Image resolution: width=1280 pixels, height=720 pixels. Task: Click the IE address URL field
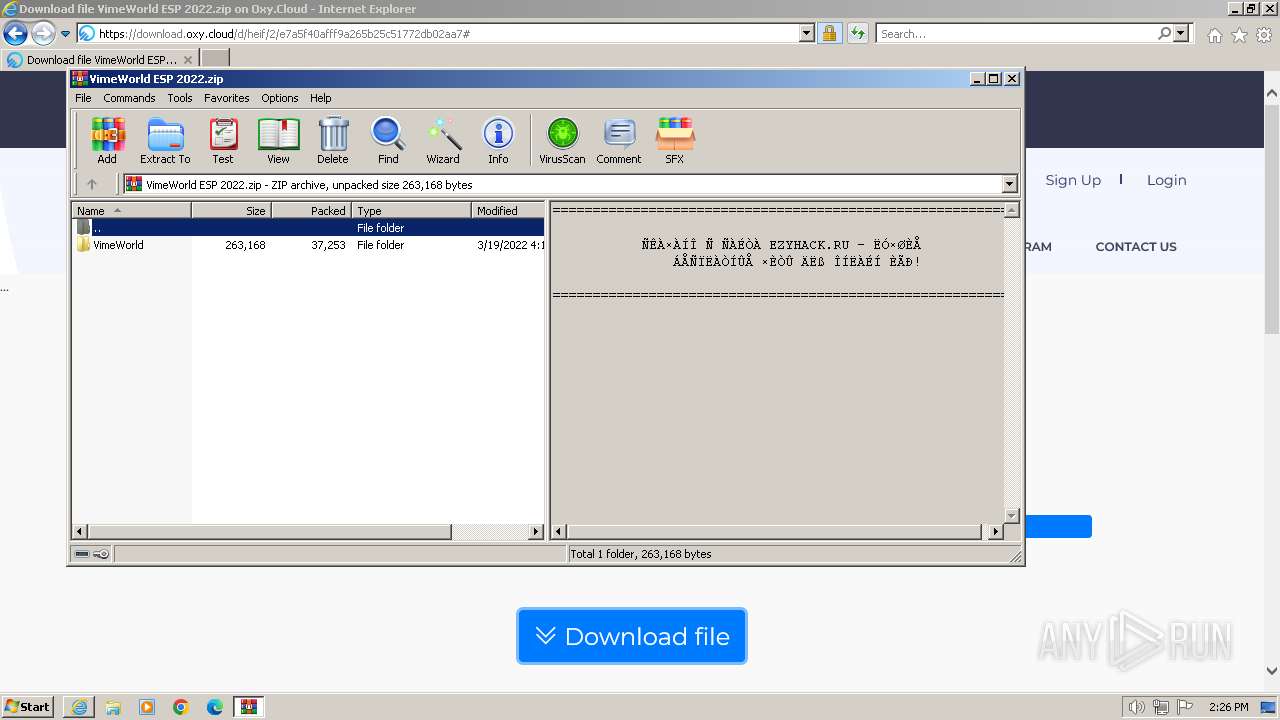pos(448,34)
